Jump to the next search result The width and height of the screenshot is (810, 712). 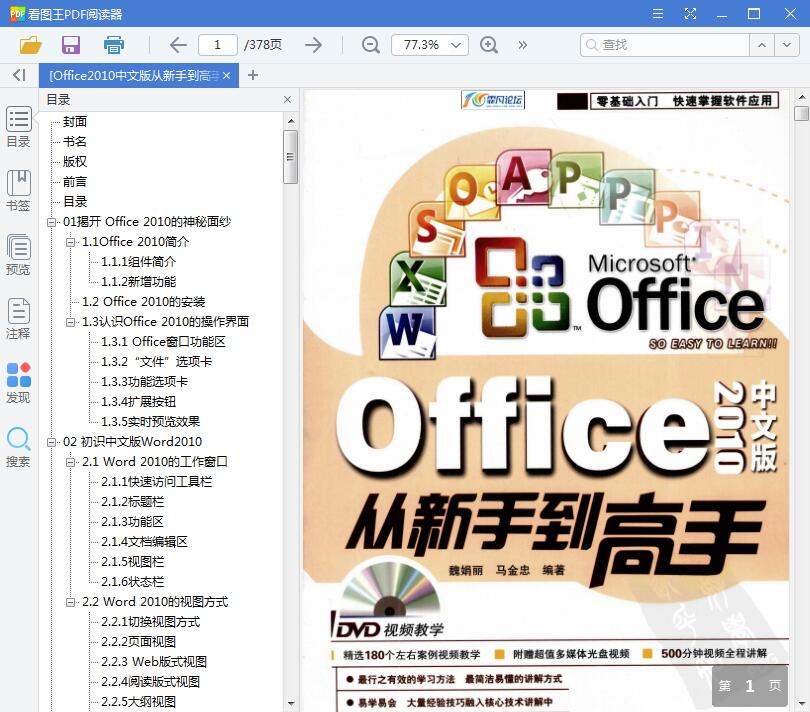coord(787,45)
